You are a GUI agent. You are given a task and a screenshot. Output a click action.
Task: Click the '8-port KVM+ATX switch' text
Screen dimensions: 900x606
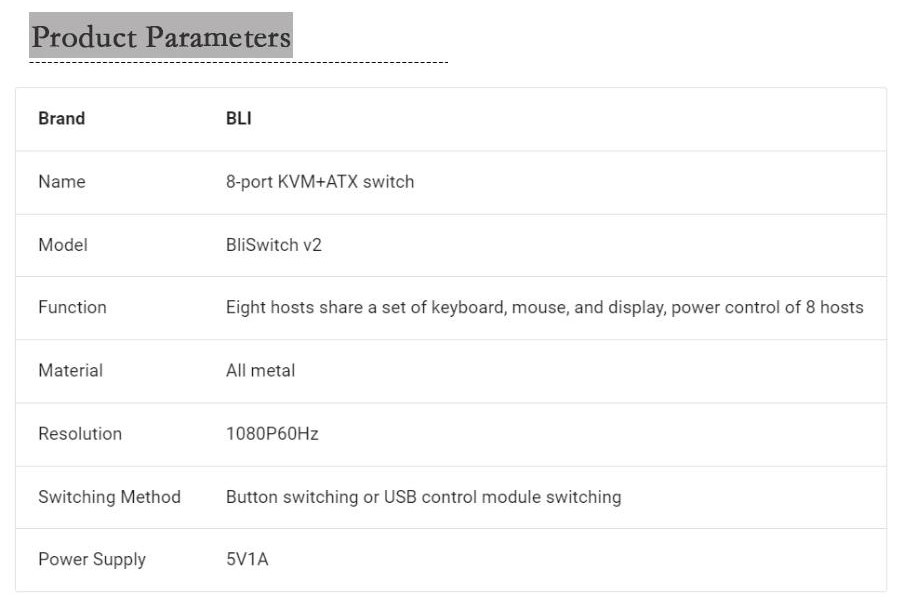[x=319, y=182]
